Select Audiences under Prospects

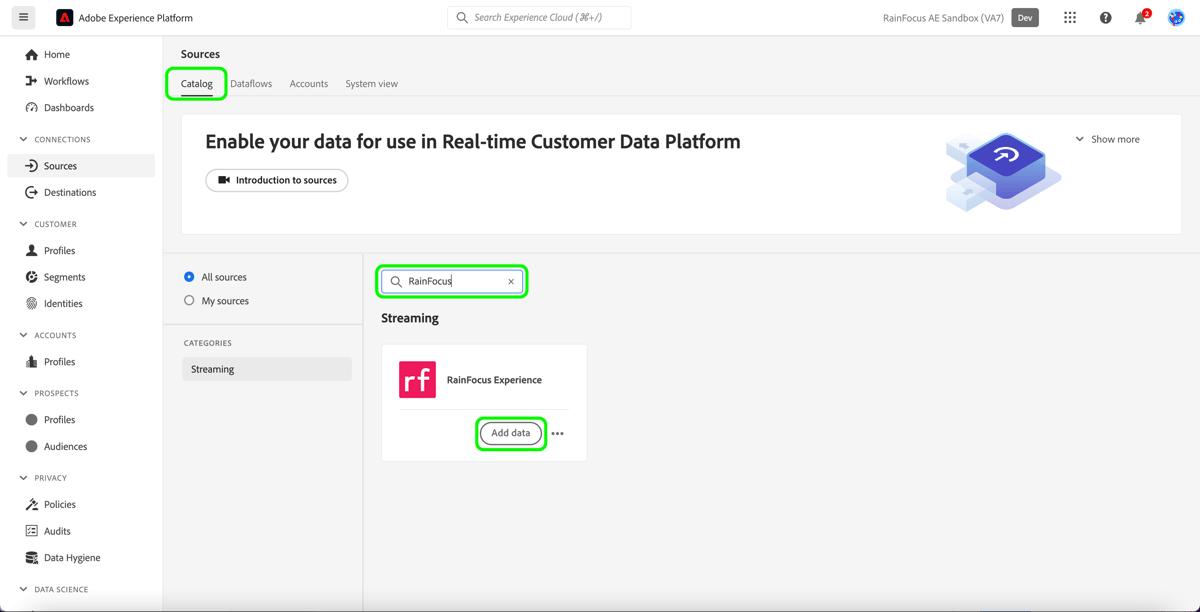(68, 446)
